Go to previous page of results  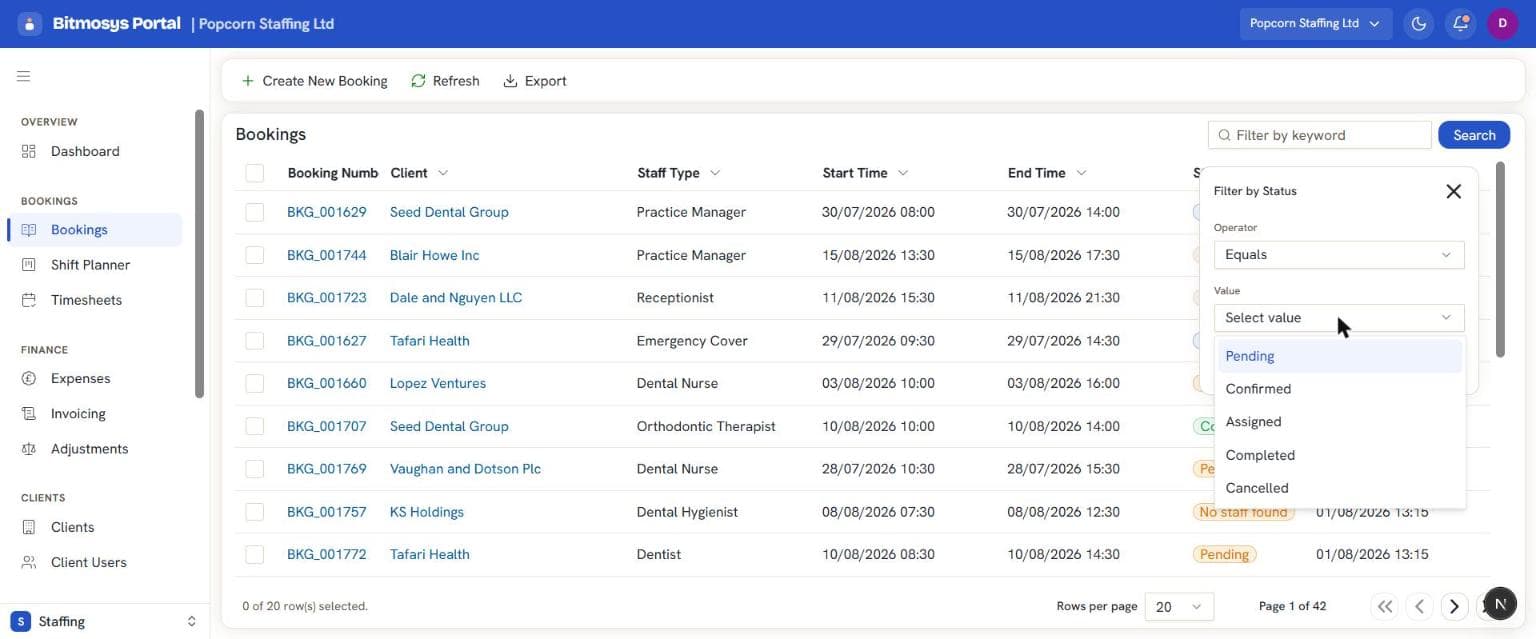(1419, 606)
